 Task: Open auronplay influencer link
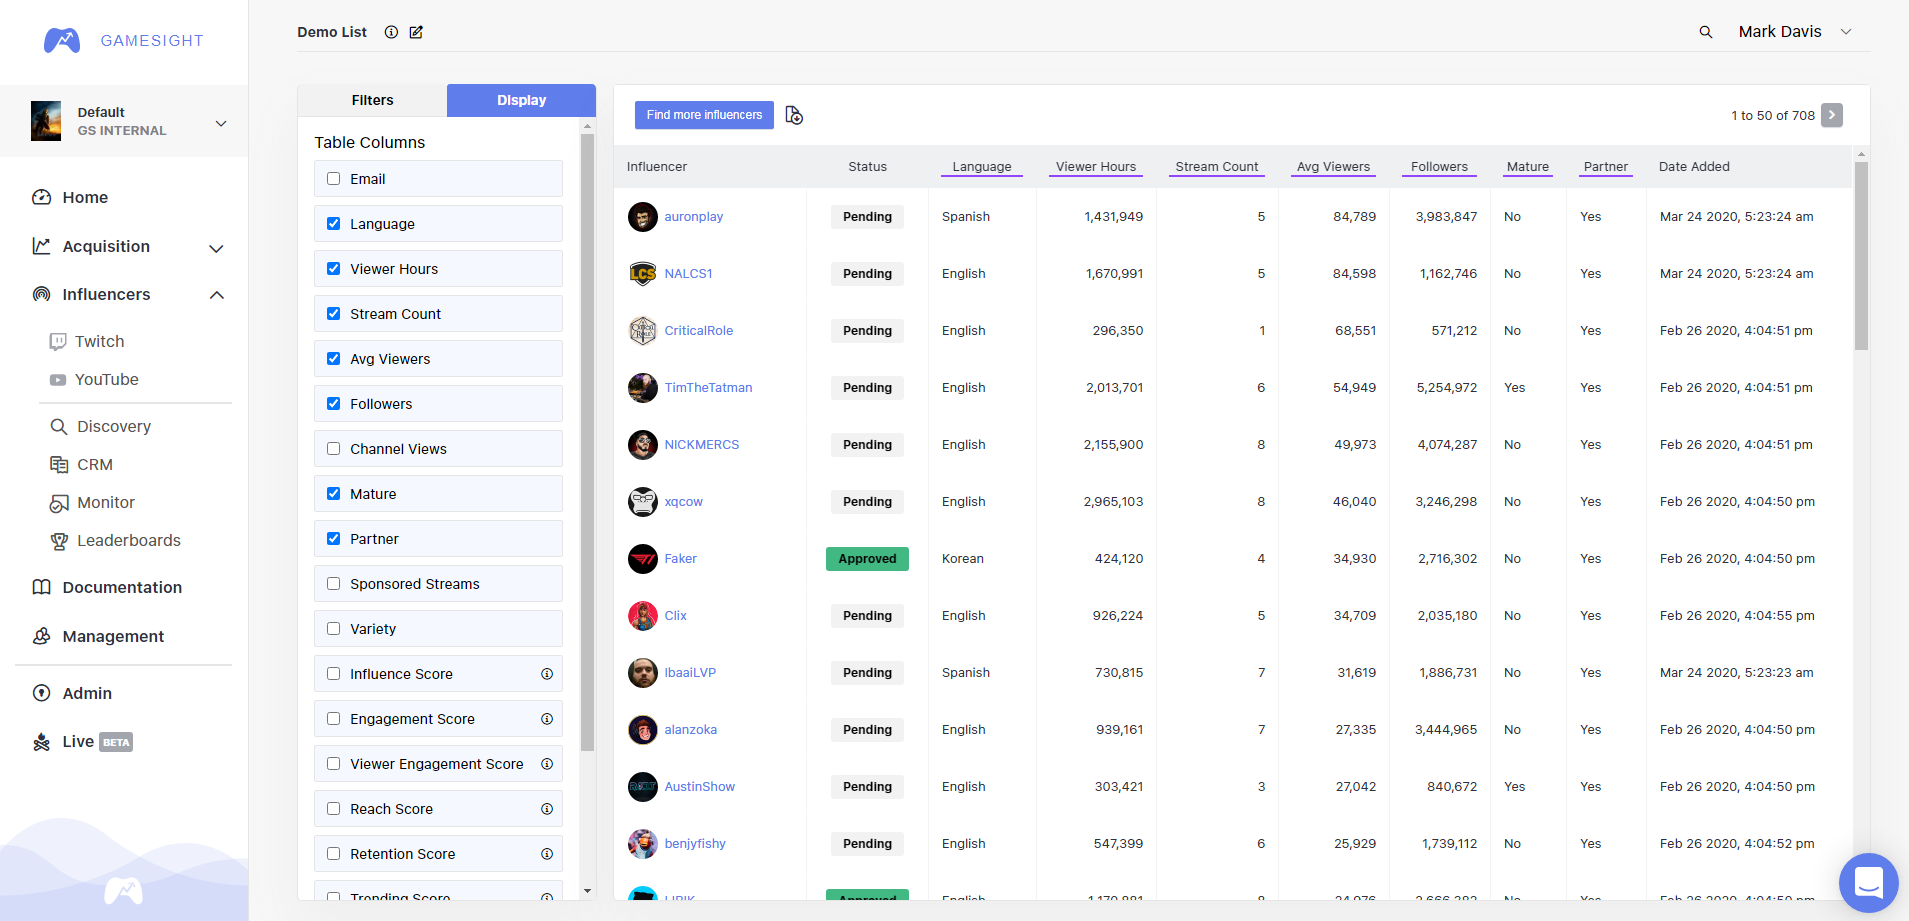coord(694,217)
